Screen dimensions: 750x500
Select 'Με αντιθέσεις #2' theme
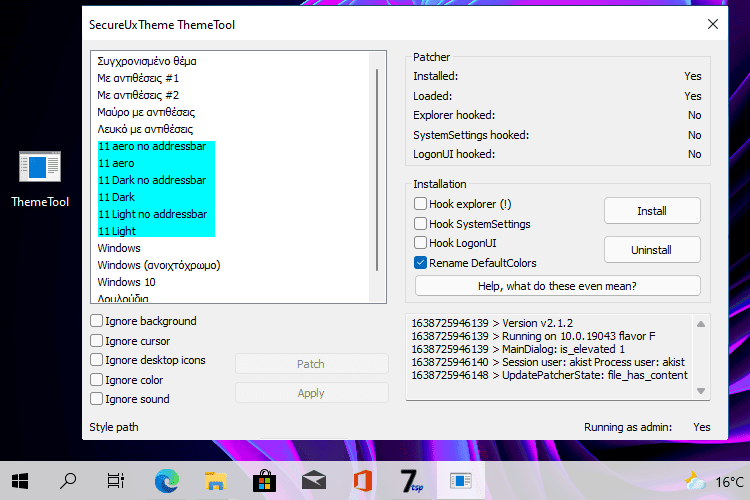[x=138, y=95]
